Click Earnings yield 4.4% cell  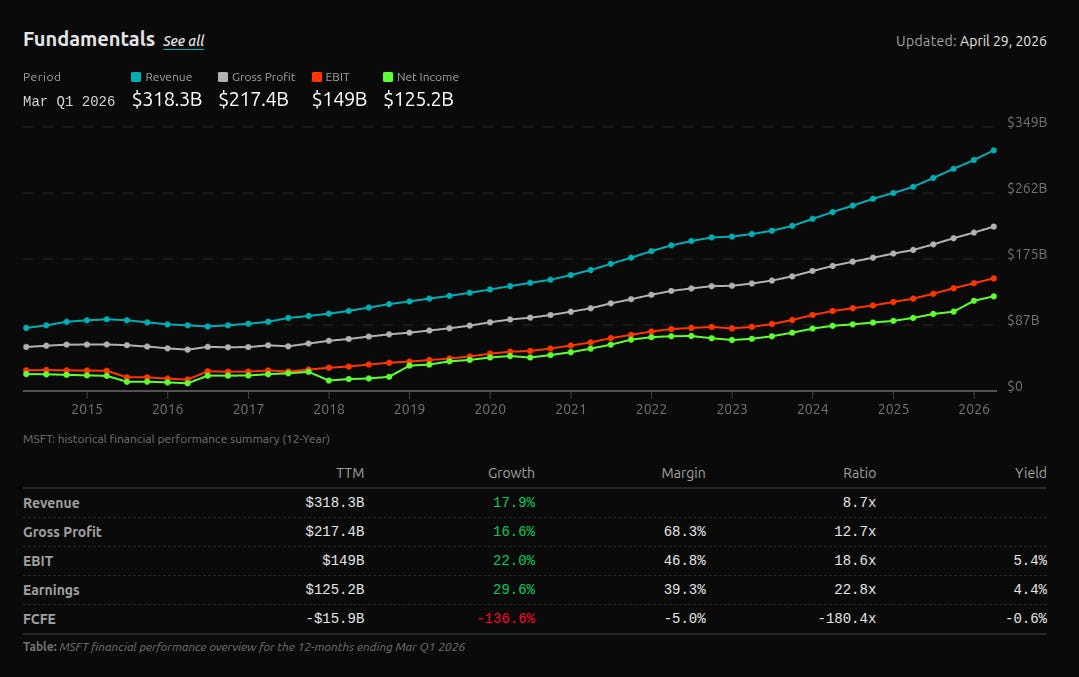click(x=1030, y=590)
